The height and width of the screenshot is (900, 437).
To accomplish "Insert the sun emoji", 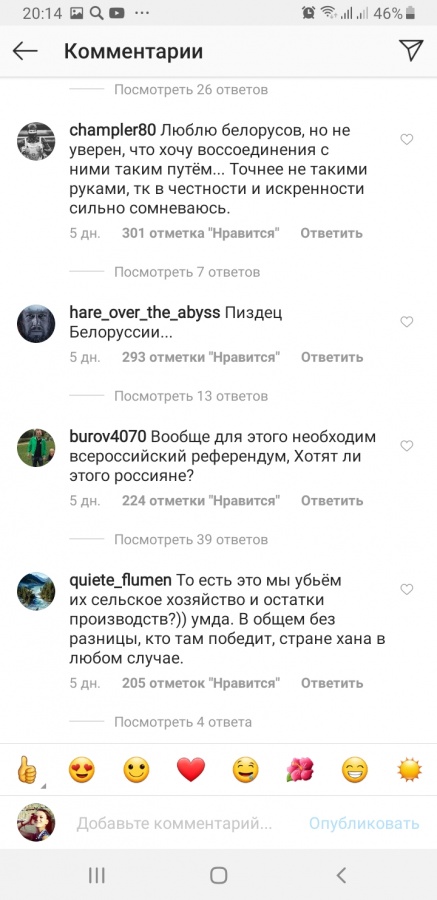I will pos(409,769).
